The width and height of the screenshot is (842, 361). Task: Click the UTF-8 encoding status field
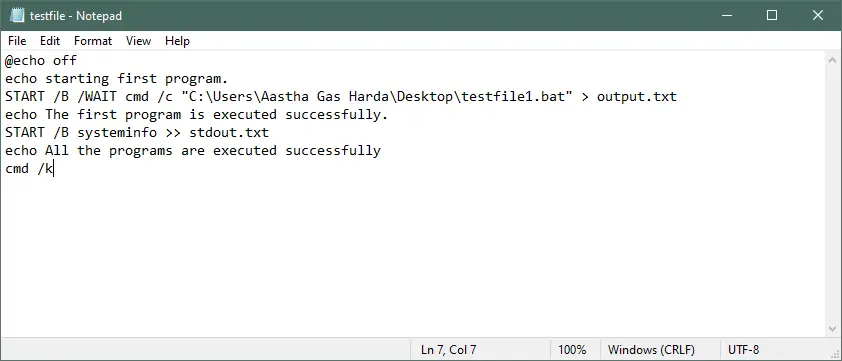coord(744,350)
